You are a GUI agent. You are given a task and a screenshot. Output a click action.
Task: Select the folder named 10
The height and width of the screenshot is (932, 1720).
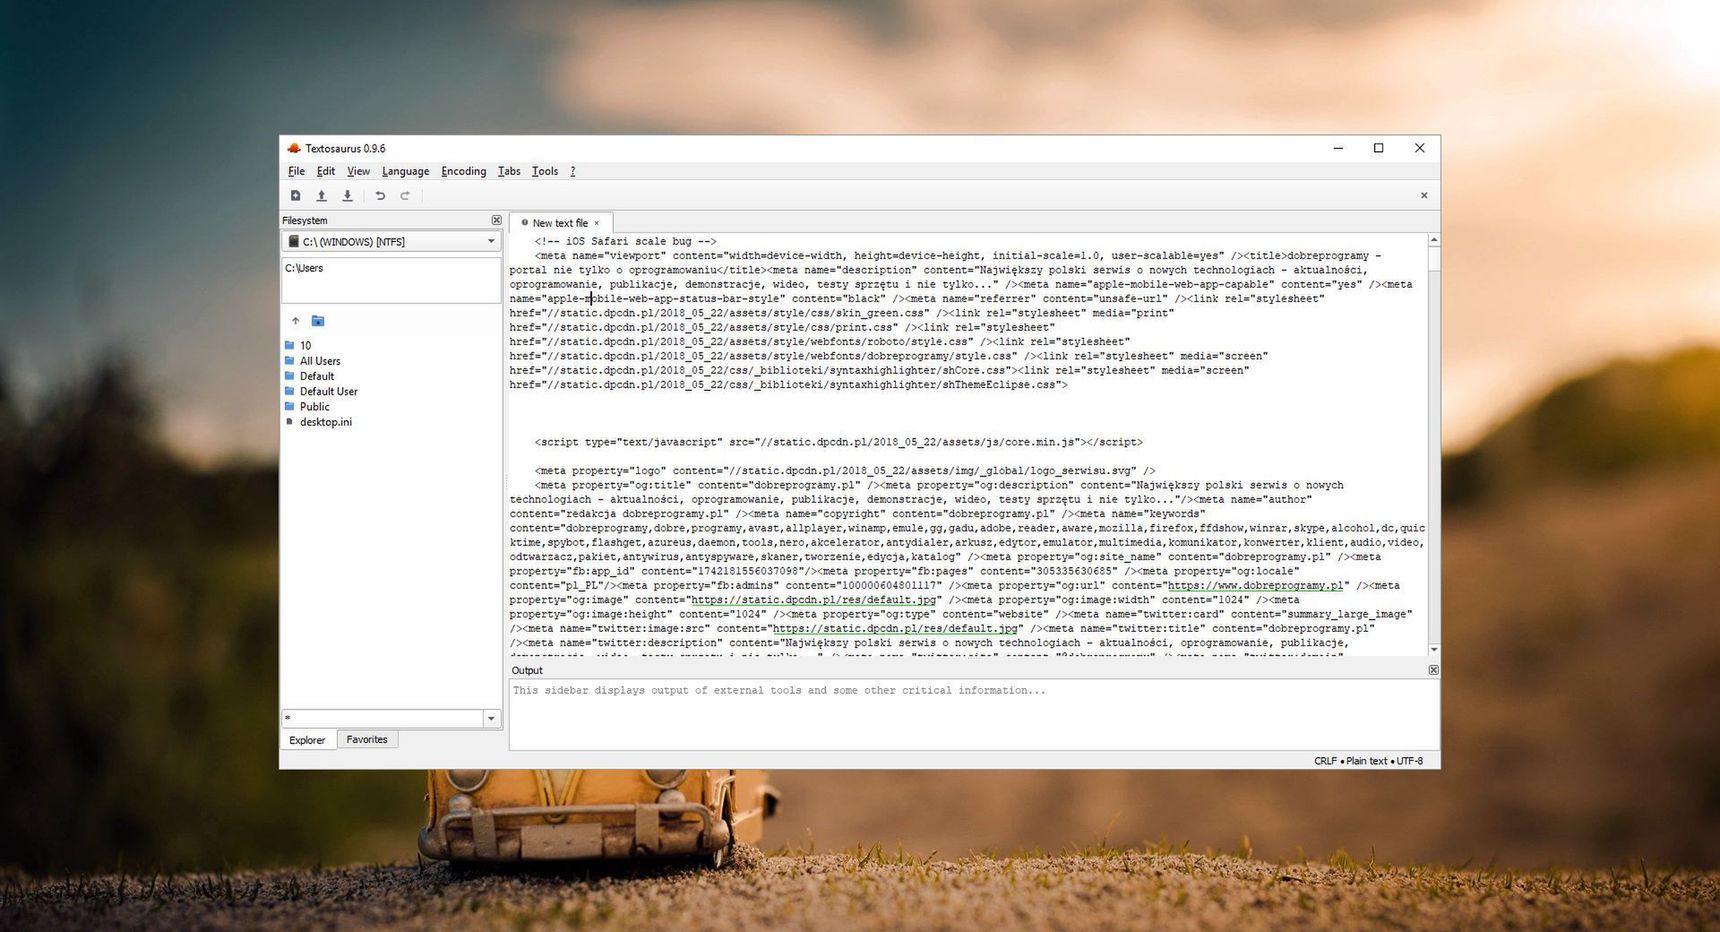[x=305, y=346]
